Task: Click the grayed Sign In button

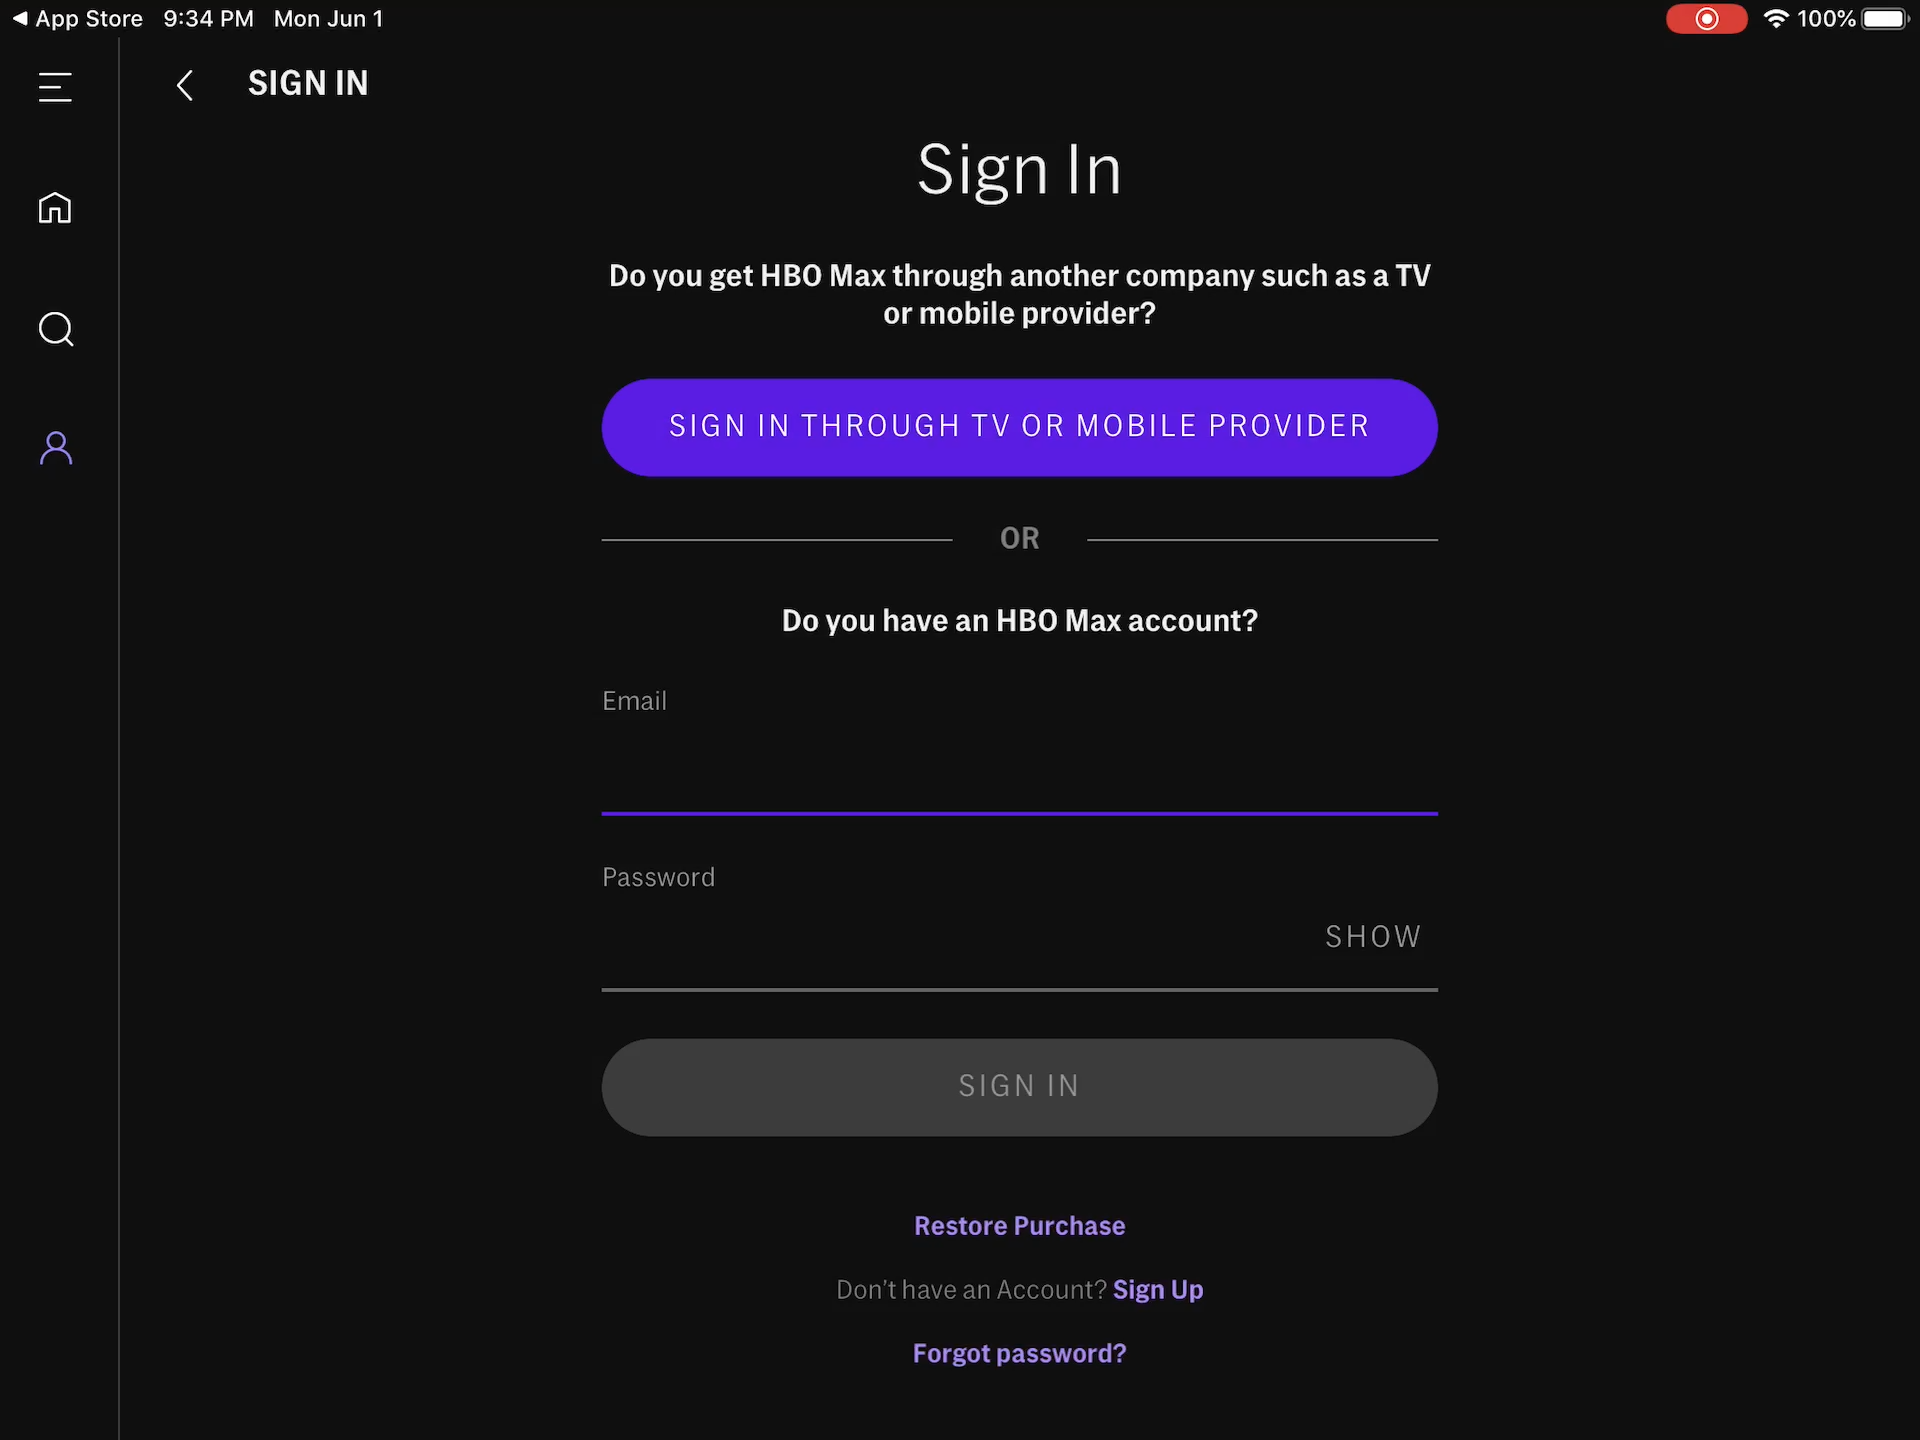Action: click(x=1019, y=1086)
